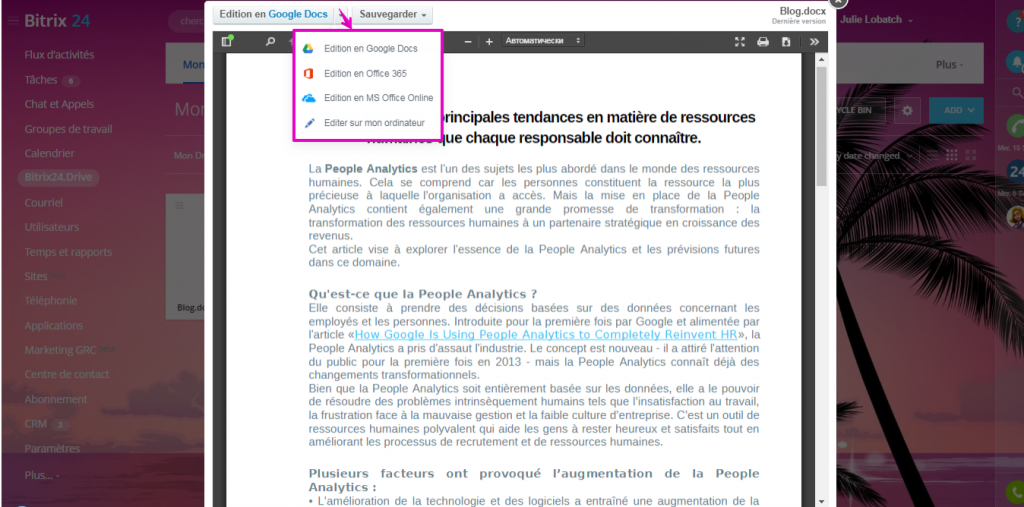Viewport: 1024px width, 507px height.
Task: Toggle the hamburger menu beside Bitrix 24 logo
Action: [13, 21]
